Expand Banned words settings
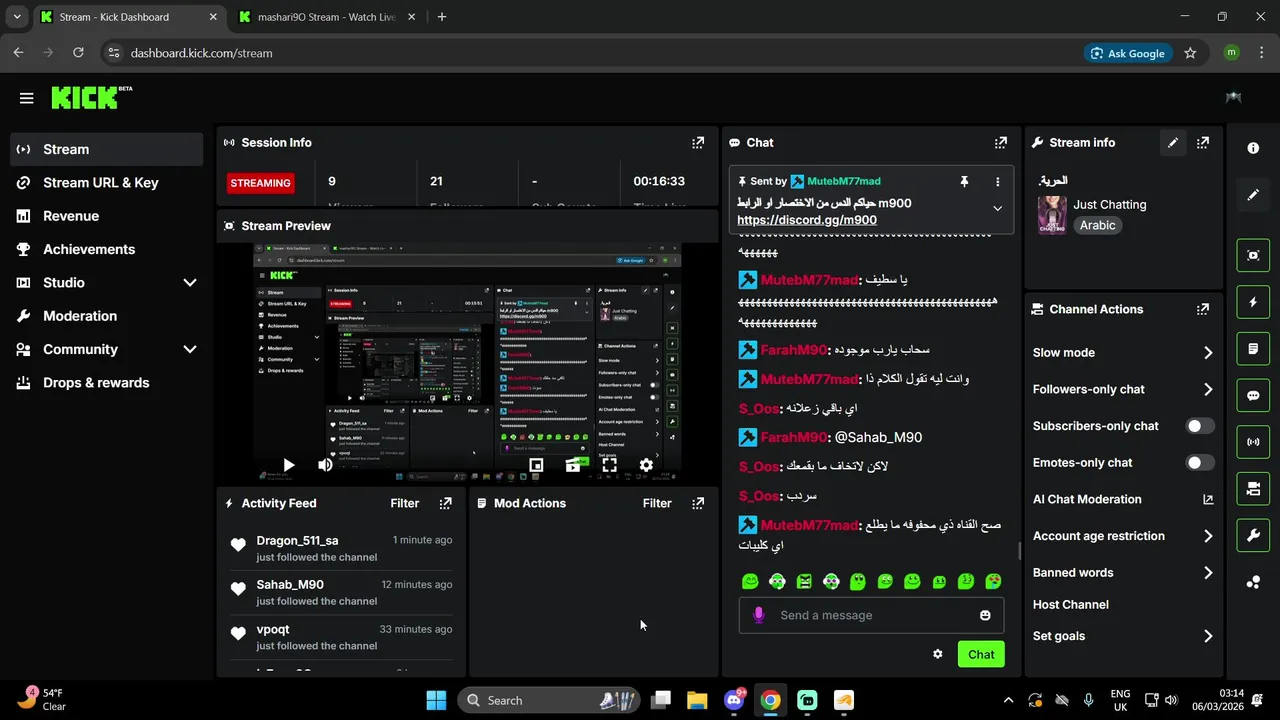This screenshot has height=720, width=1280. tap(1208, 573)
